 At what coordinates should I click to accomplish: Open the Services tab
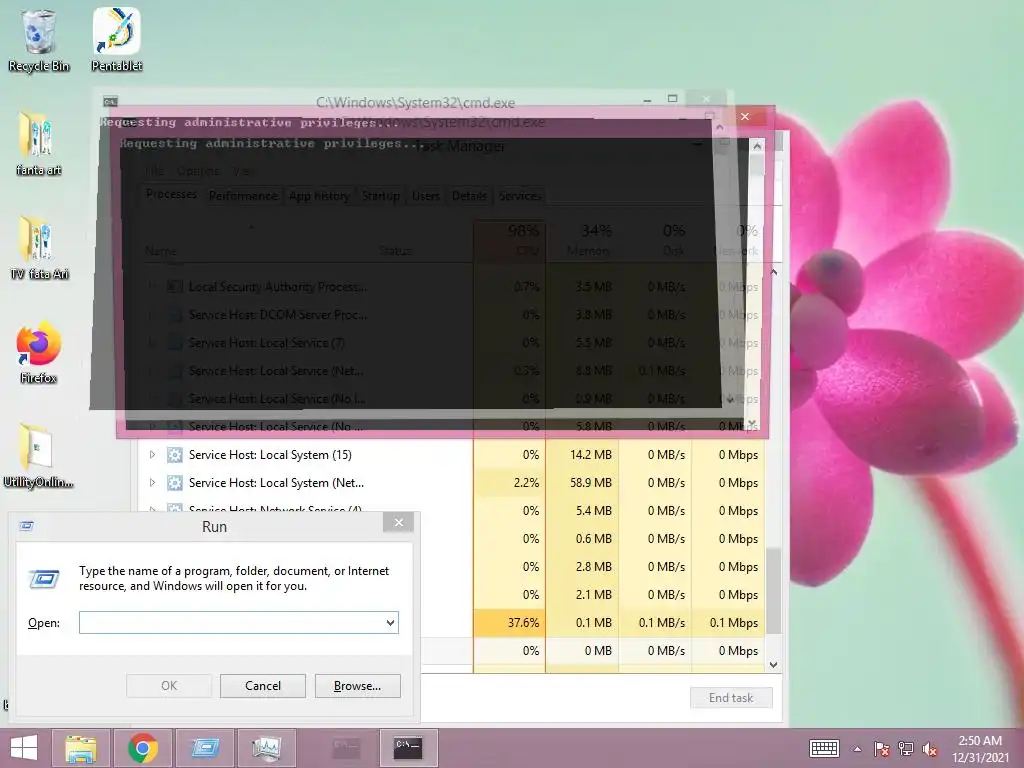[x=520, y=196]
